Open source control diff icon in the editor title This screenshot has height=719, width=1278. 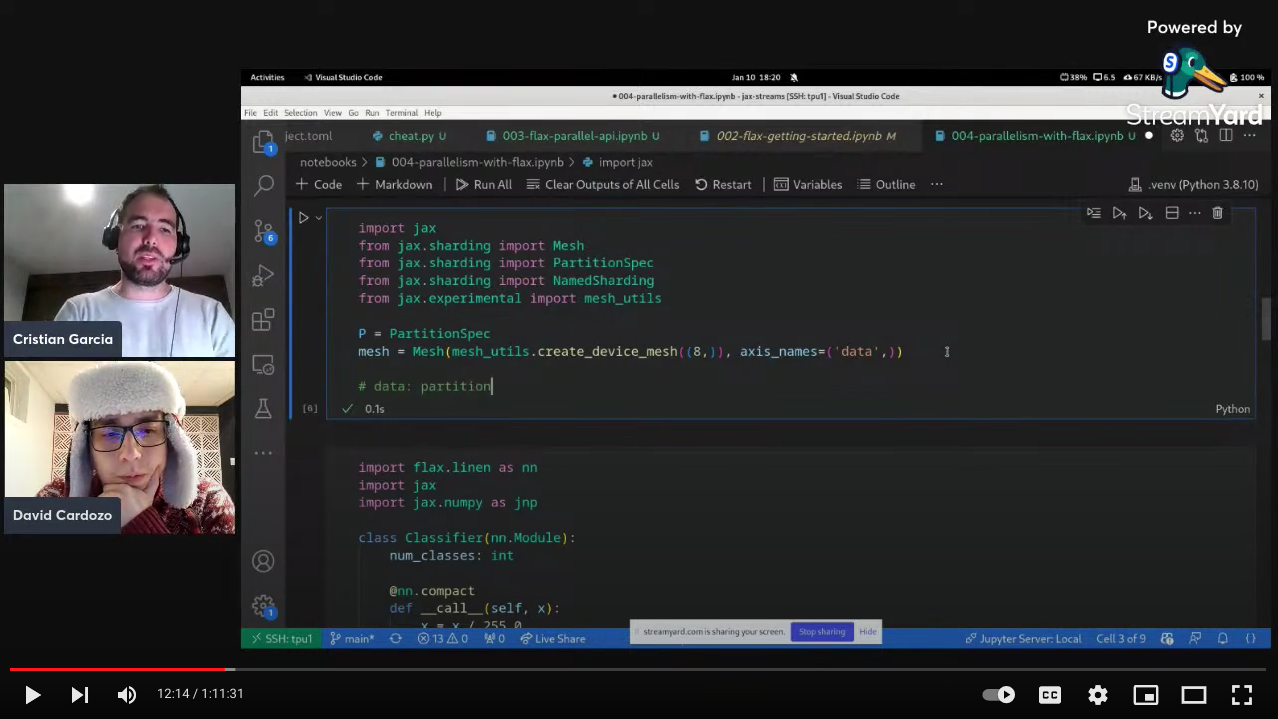point(1201,136)
